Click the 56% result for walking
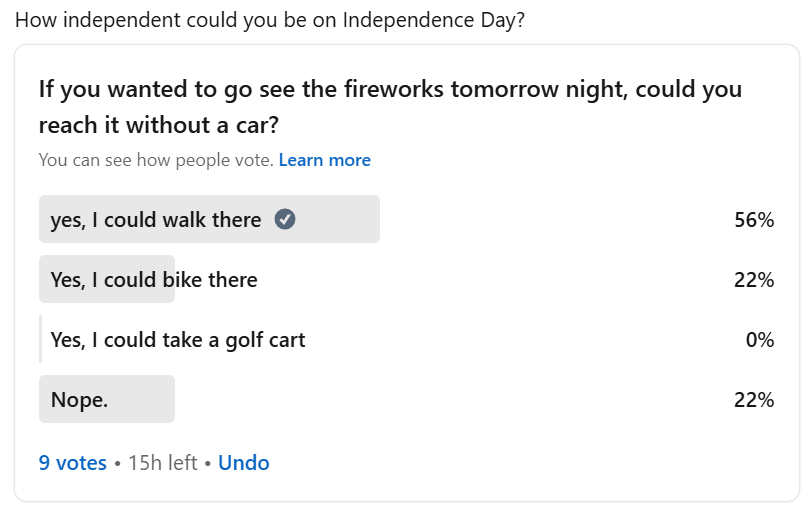 [754, 220]
